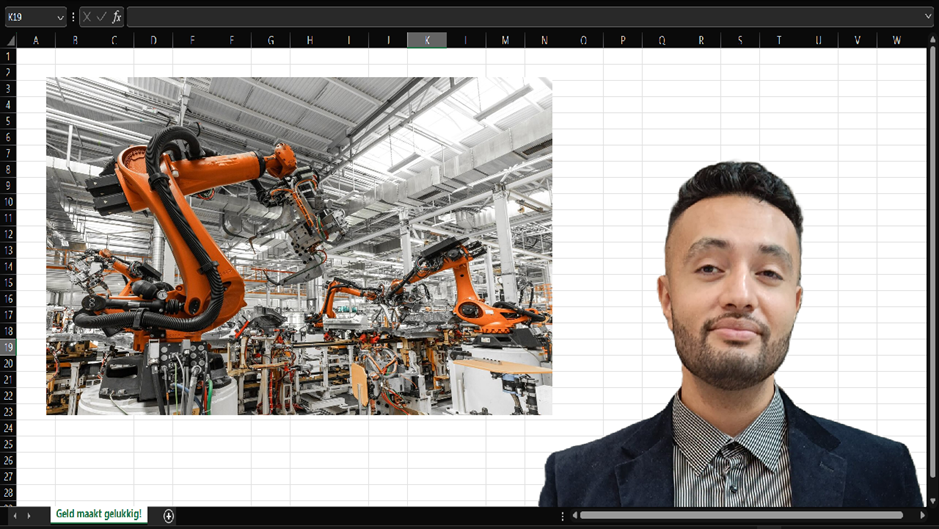Select column A header
Viewport: 939px width, 529px height.
click(x=36, y=40)
